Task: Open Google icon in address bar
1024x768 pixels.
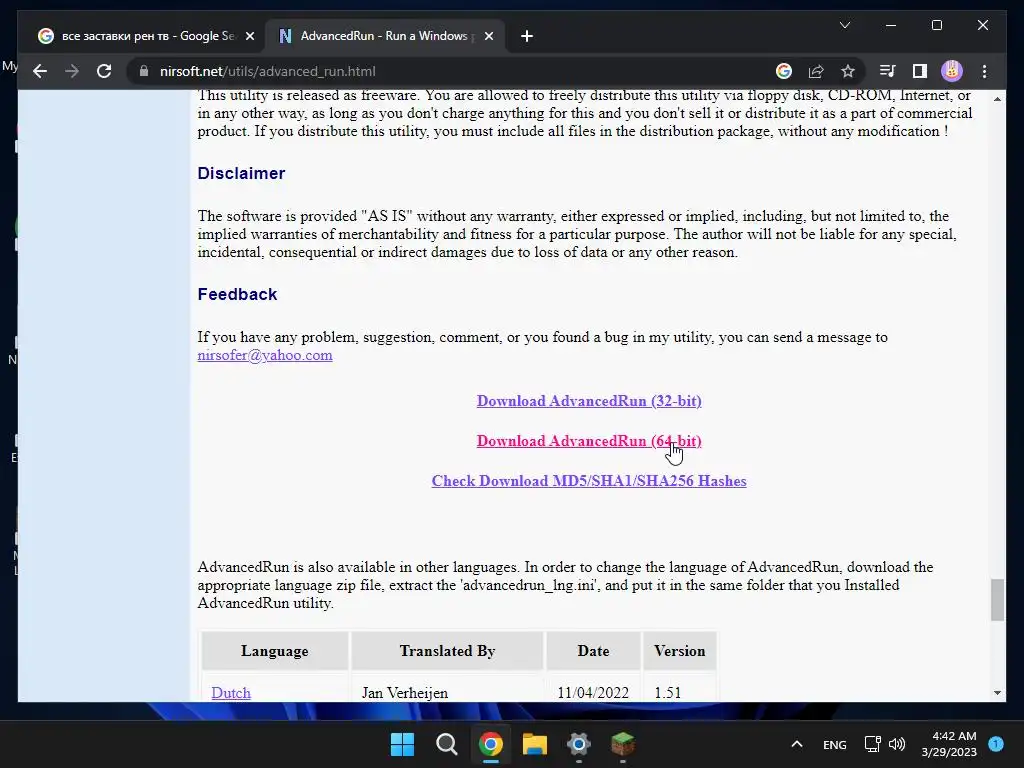Action: click(x=784, y=71)
